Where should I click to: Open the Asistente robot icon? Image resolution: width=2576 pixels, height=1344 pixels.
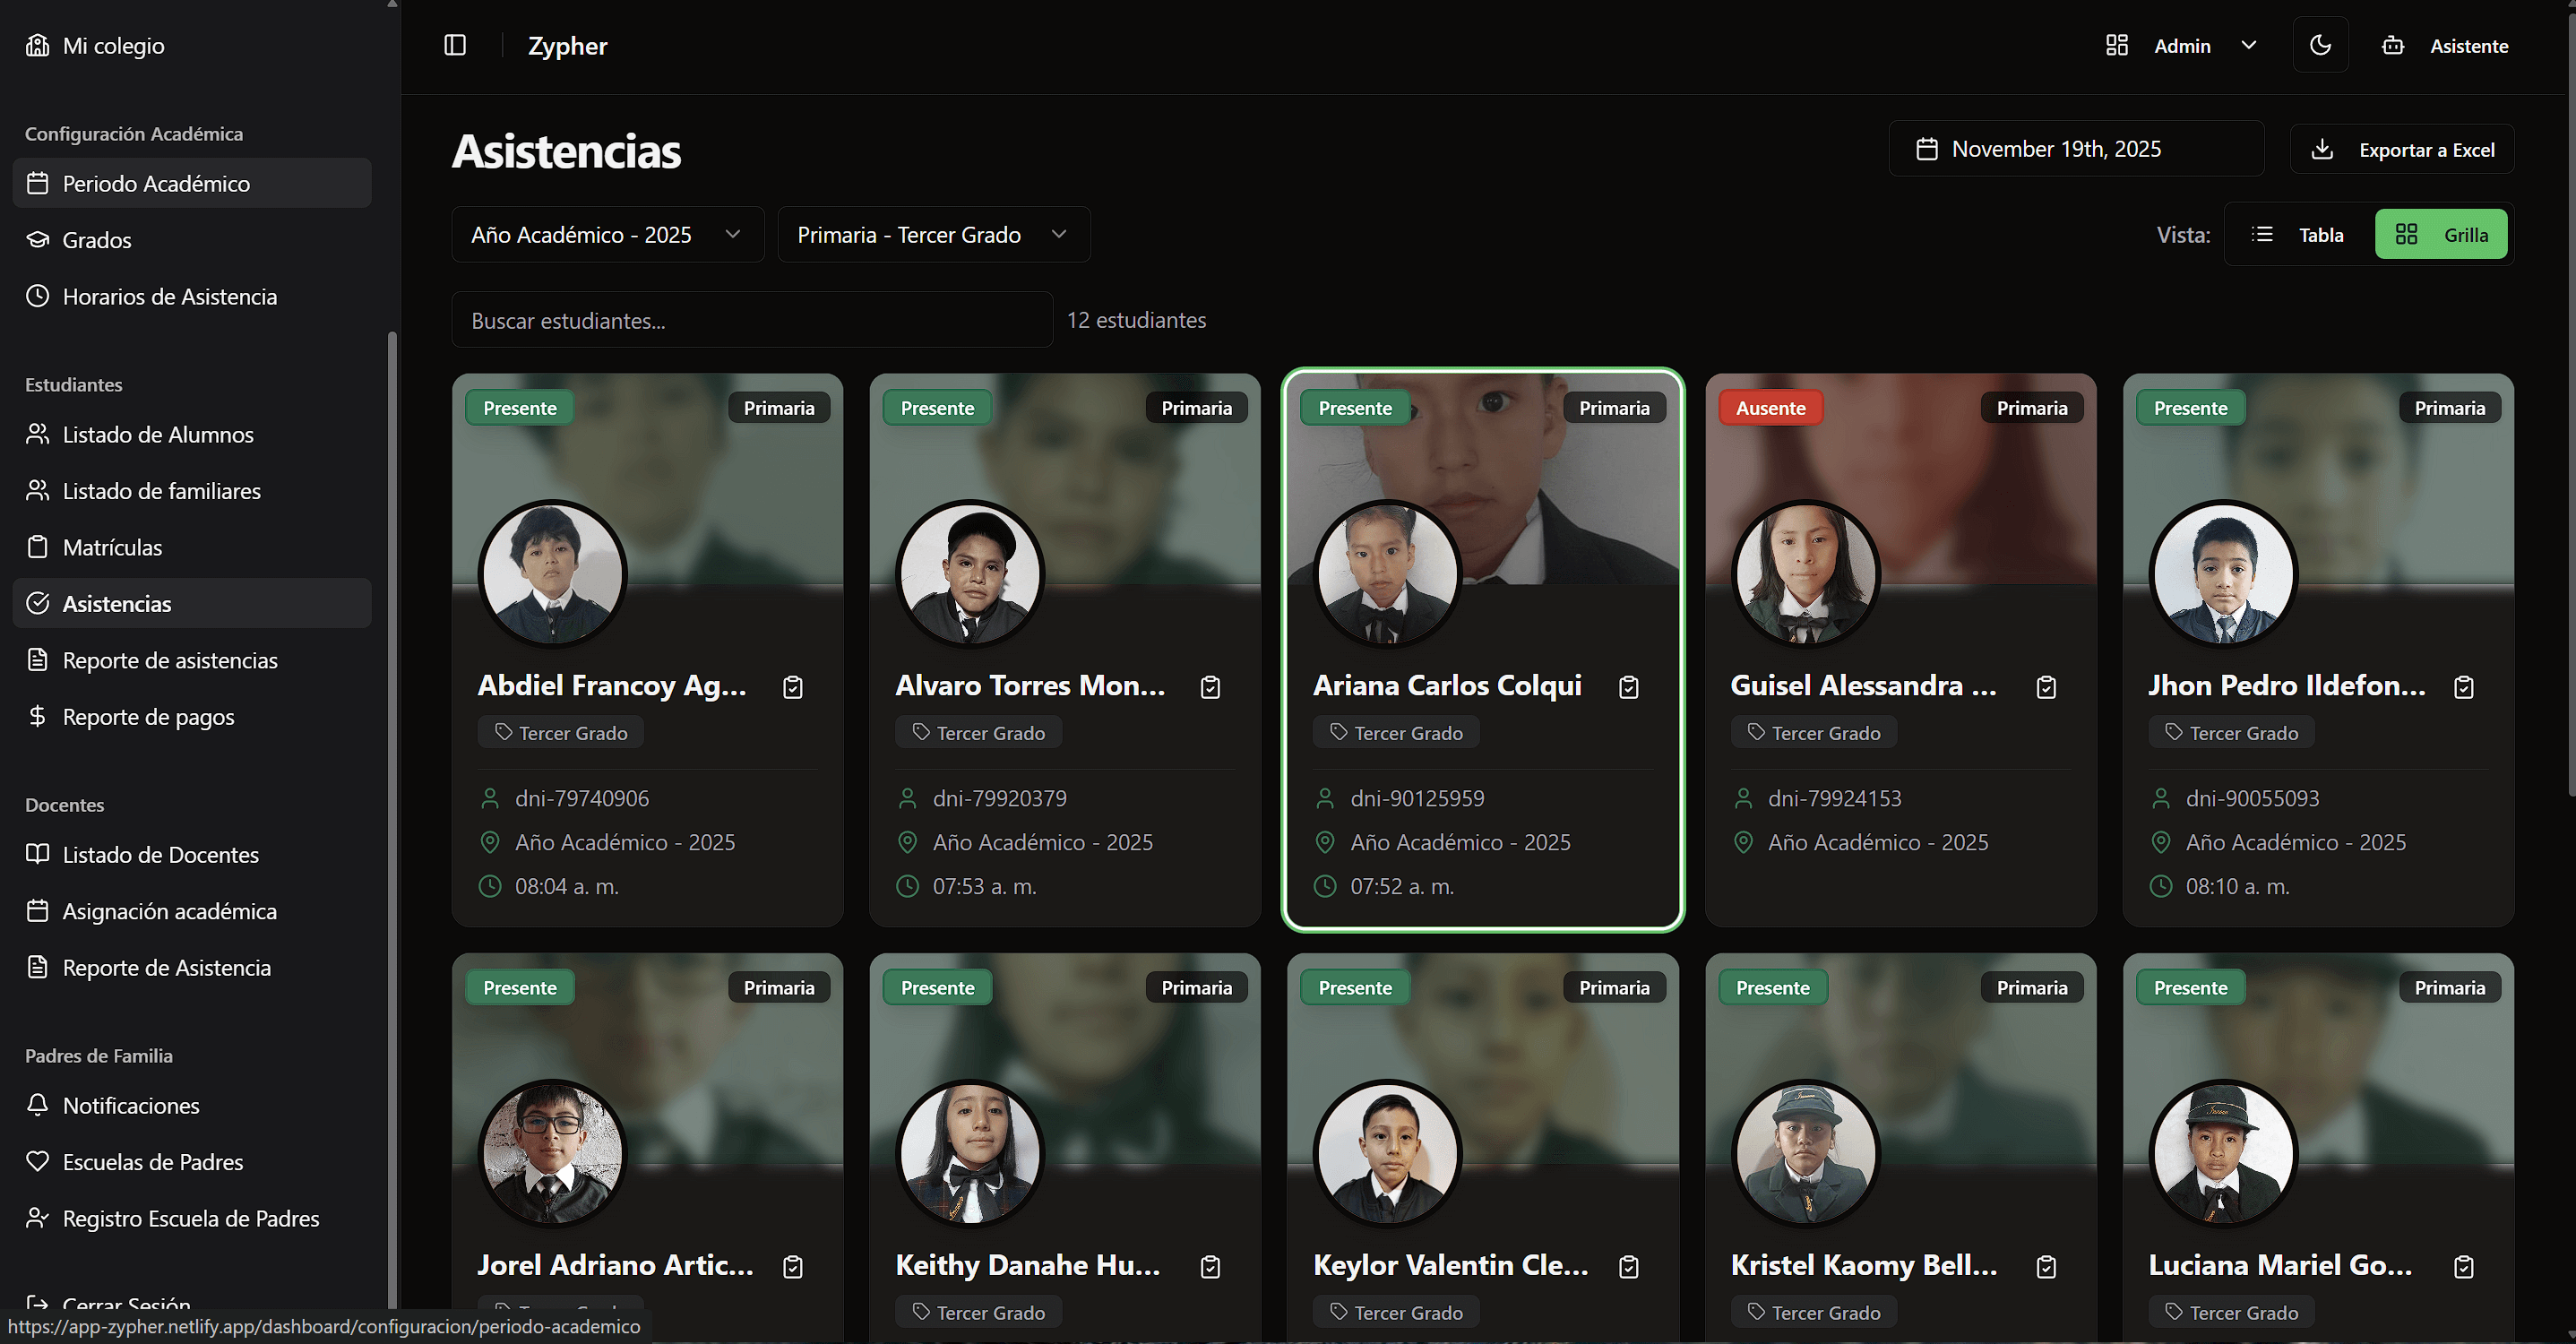click(2393, 46)
